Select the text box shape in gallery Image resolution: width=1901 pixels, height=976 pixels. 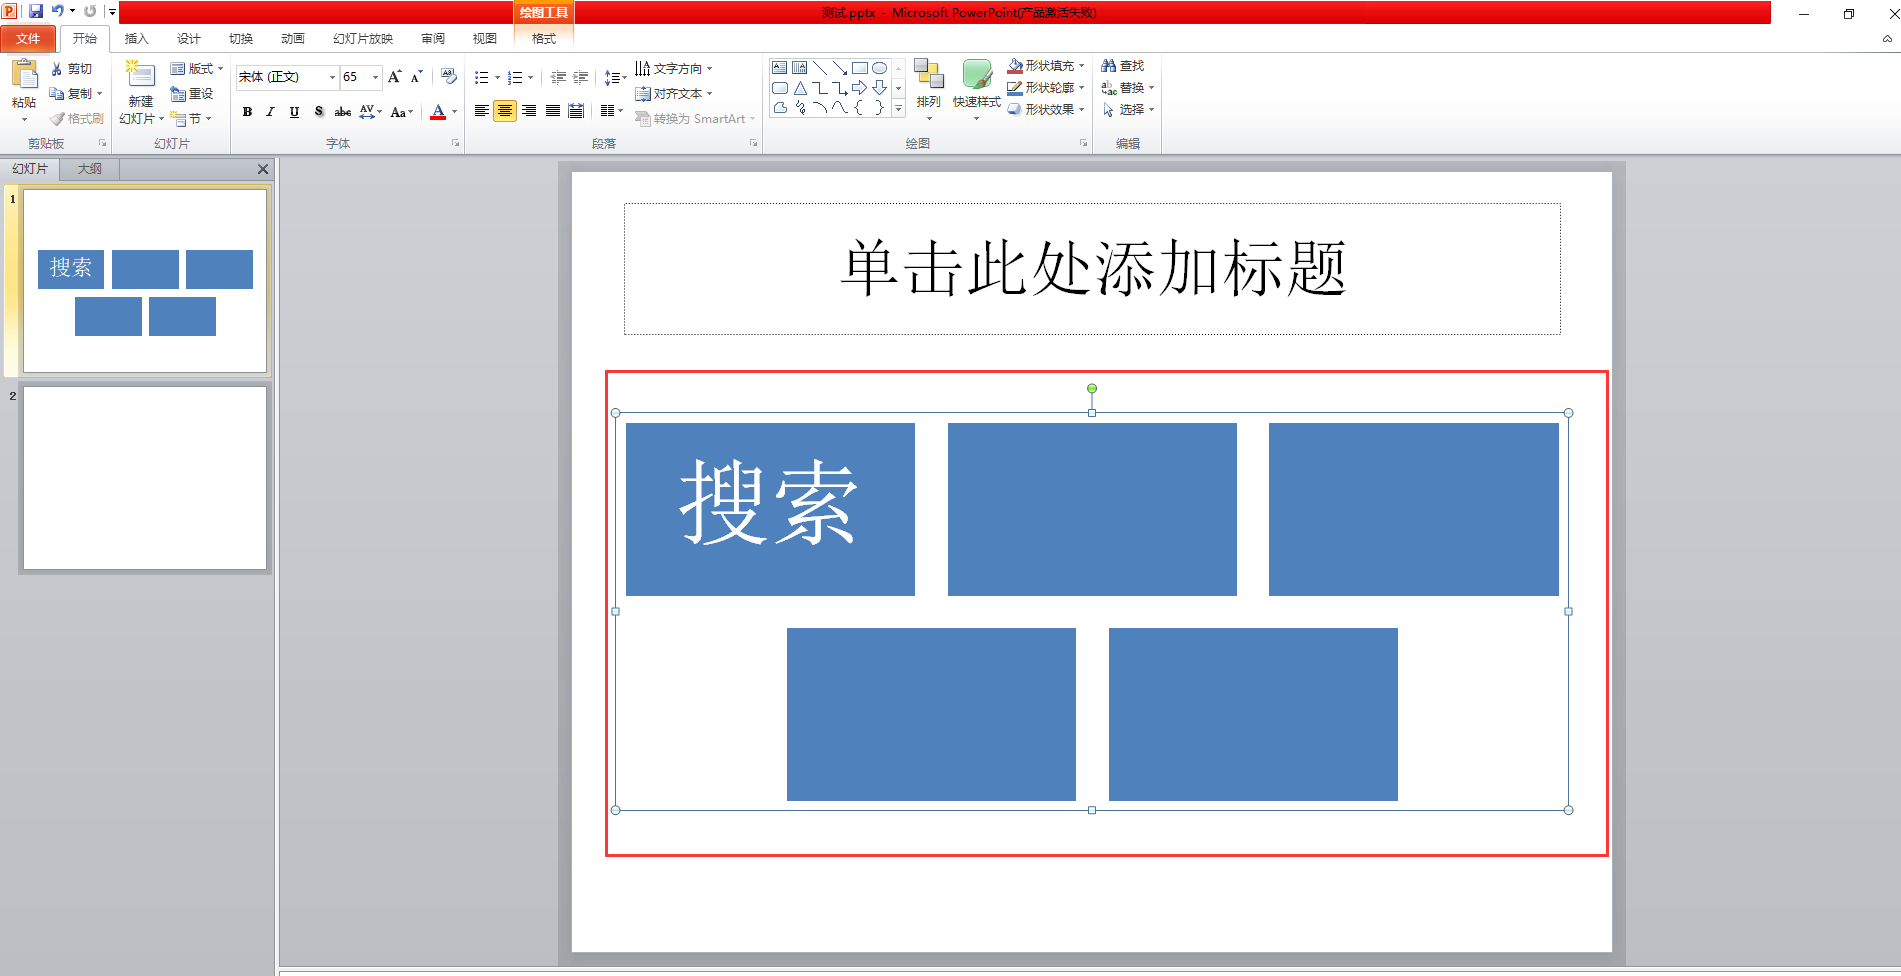(x=780, y=68)
